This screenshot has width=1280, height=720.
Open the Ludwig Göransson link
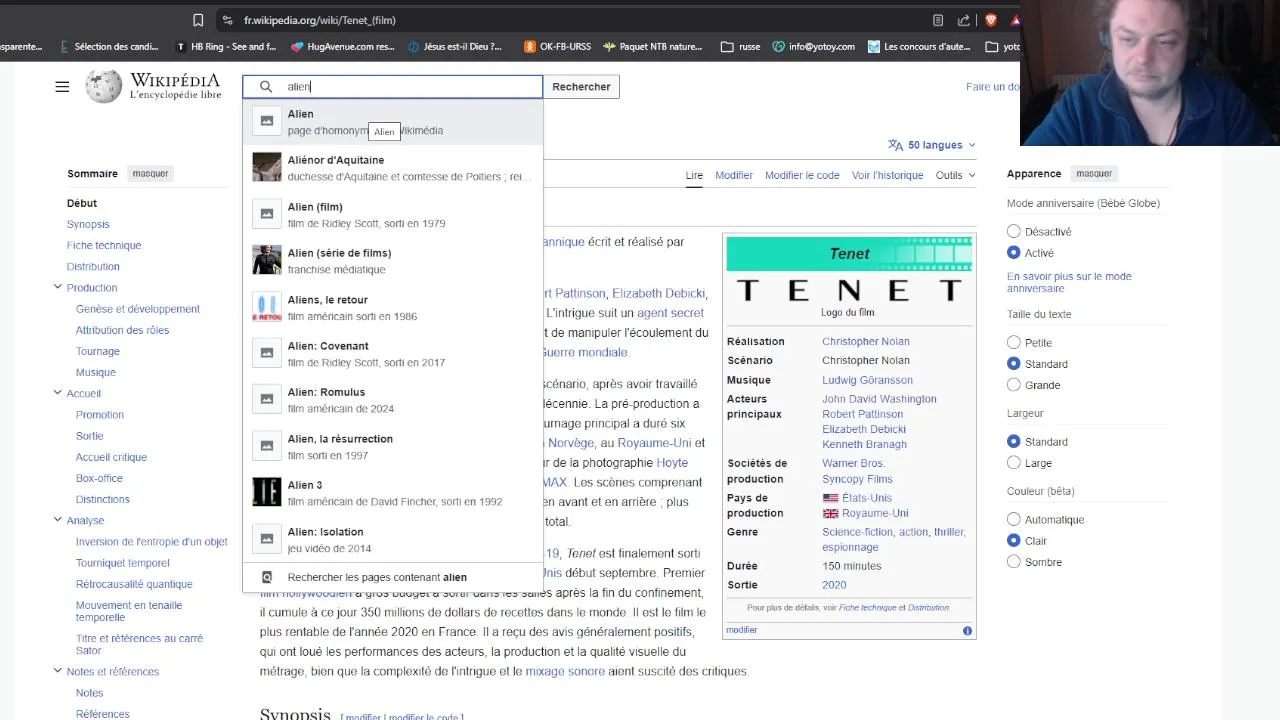click(867, 380)
